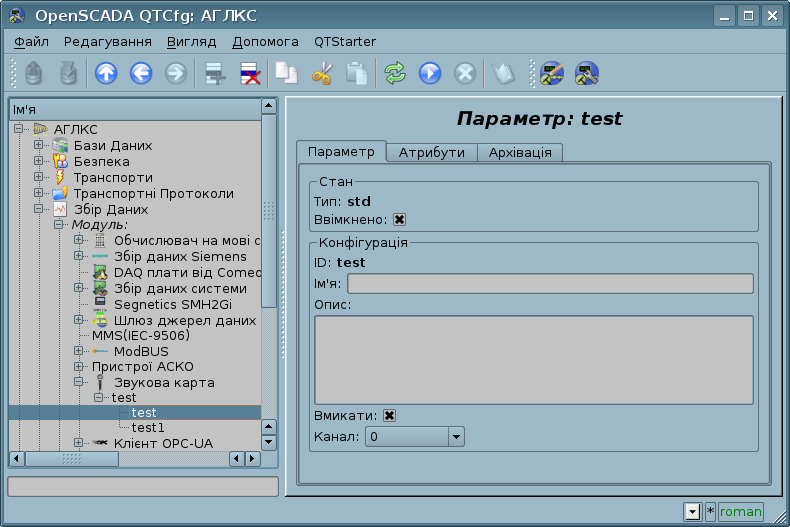The width and height of the screenshot is (790, 527).
Task: Click the tree's vertical scrollbar down arrow
Action: [x=268, y=441]
